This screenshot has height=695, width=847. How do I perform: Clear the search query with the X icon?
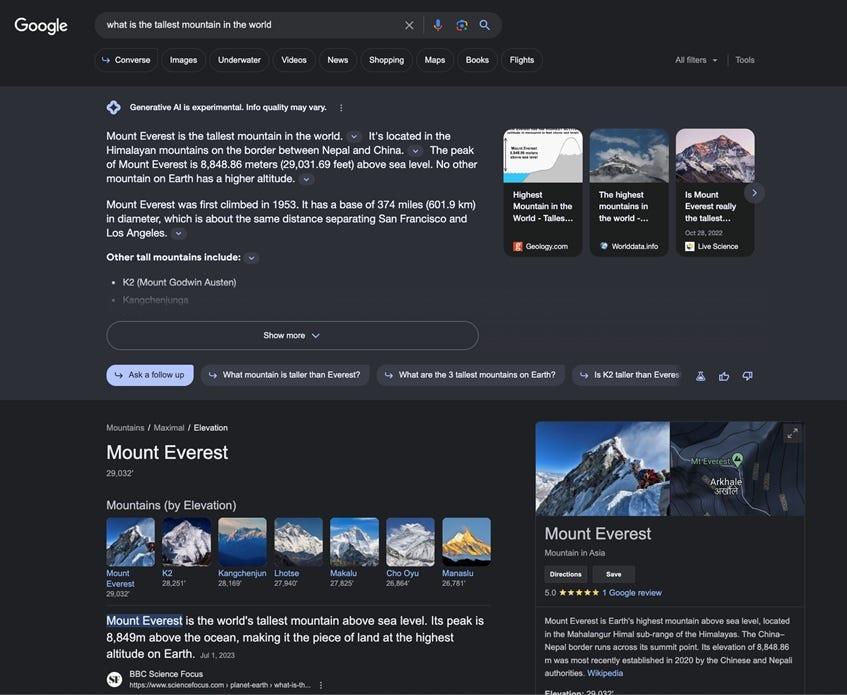click(x=409, y=25)
